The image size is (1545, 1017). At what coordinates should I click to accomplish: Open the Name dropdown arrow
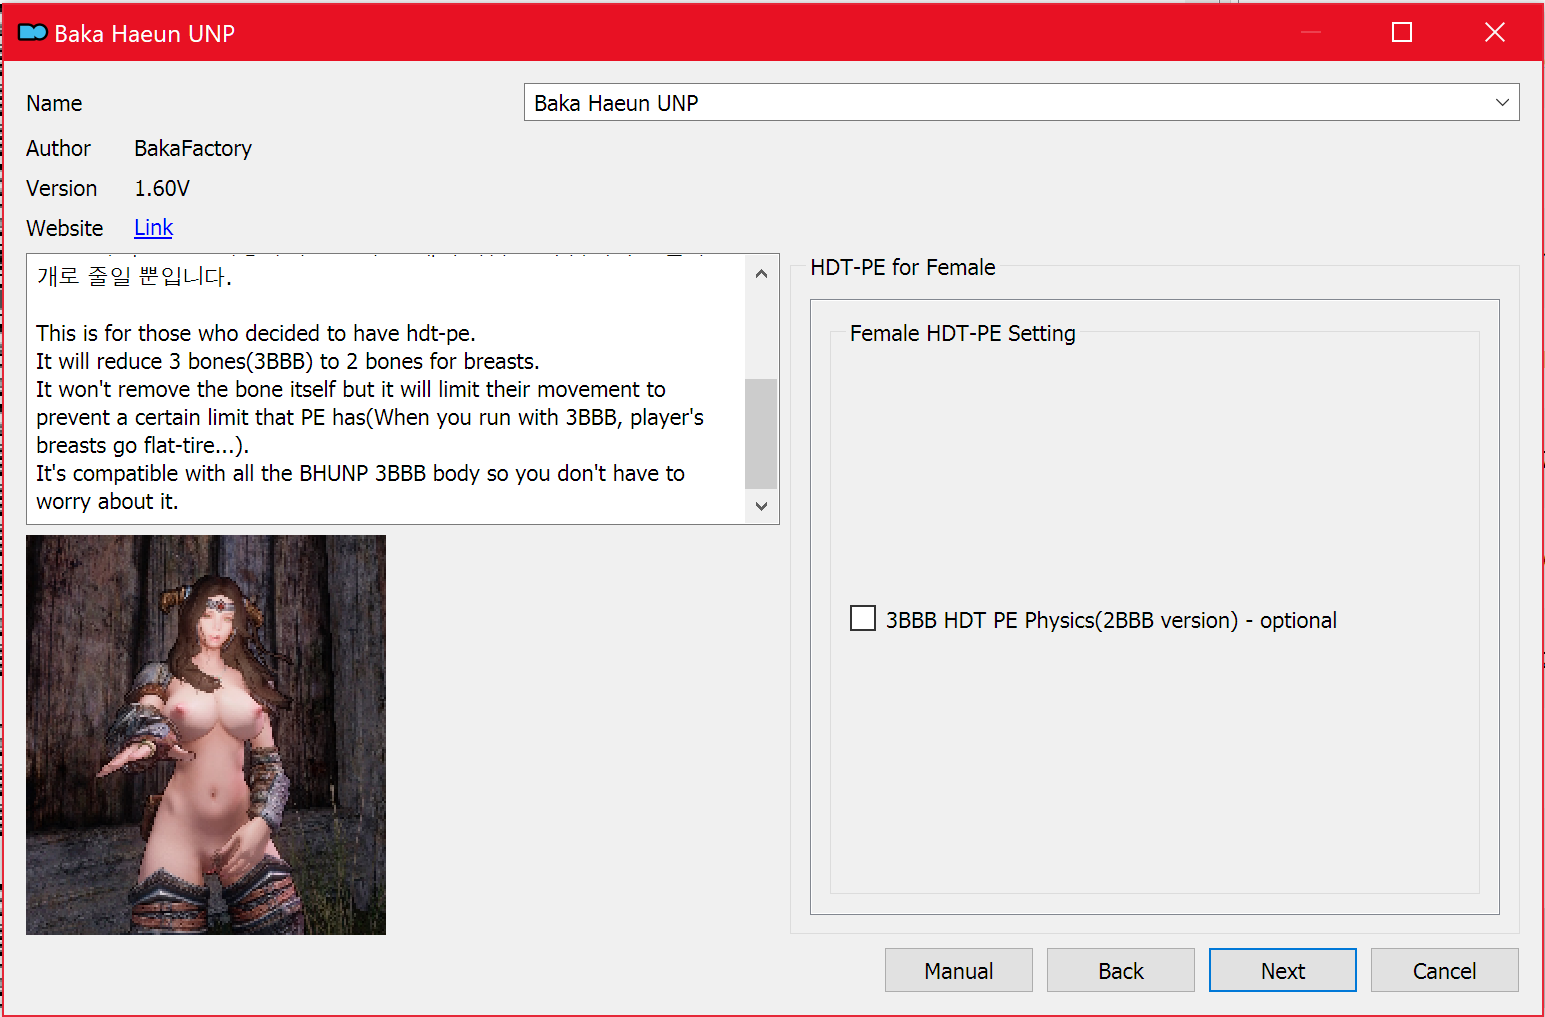1501,103
